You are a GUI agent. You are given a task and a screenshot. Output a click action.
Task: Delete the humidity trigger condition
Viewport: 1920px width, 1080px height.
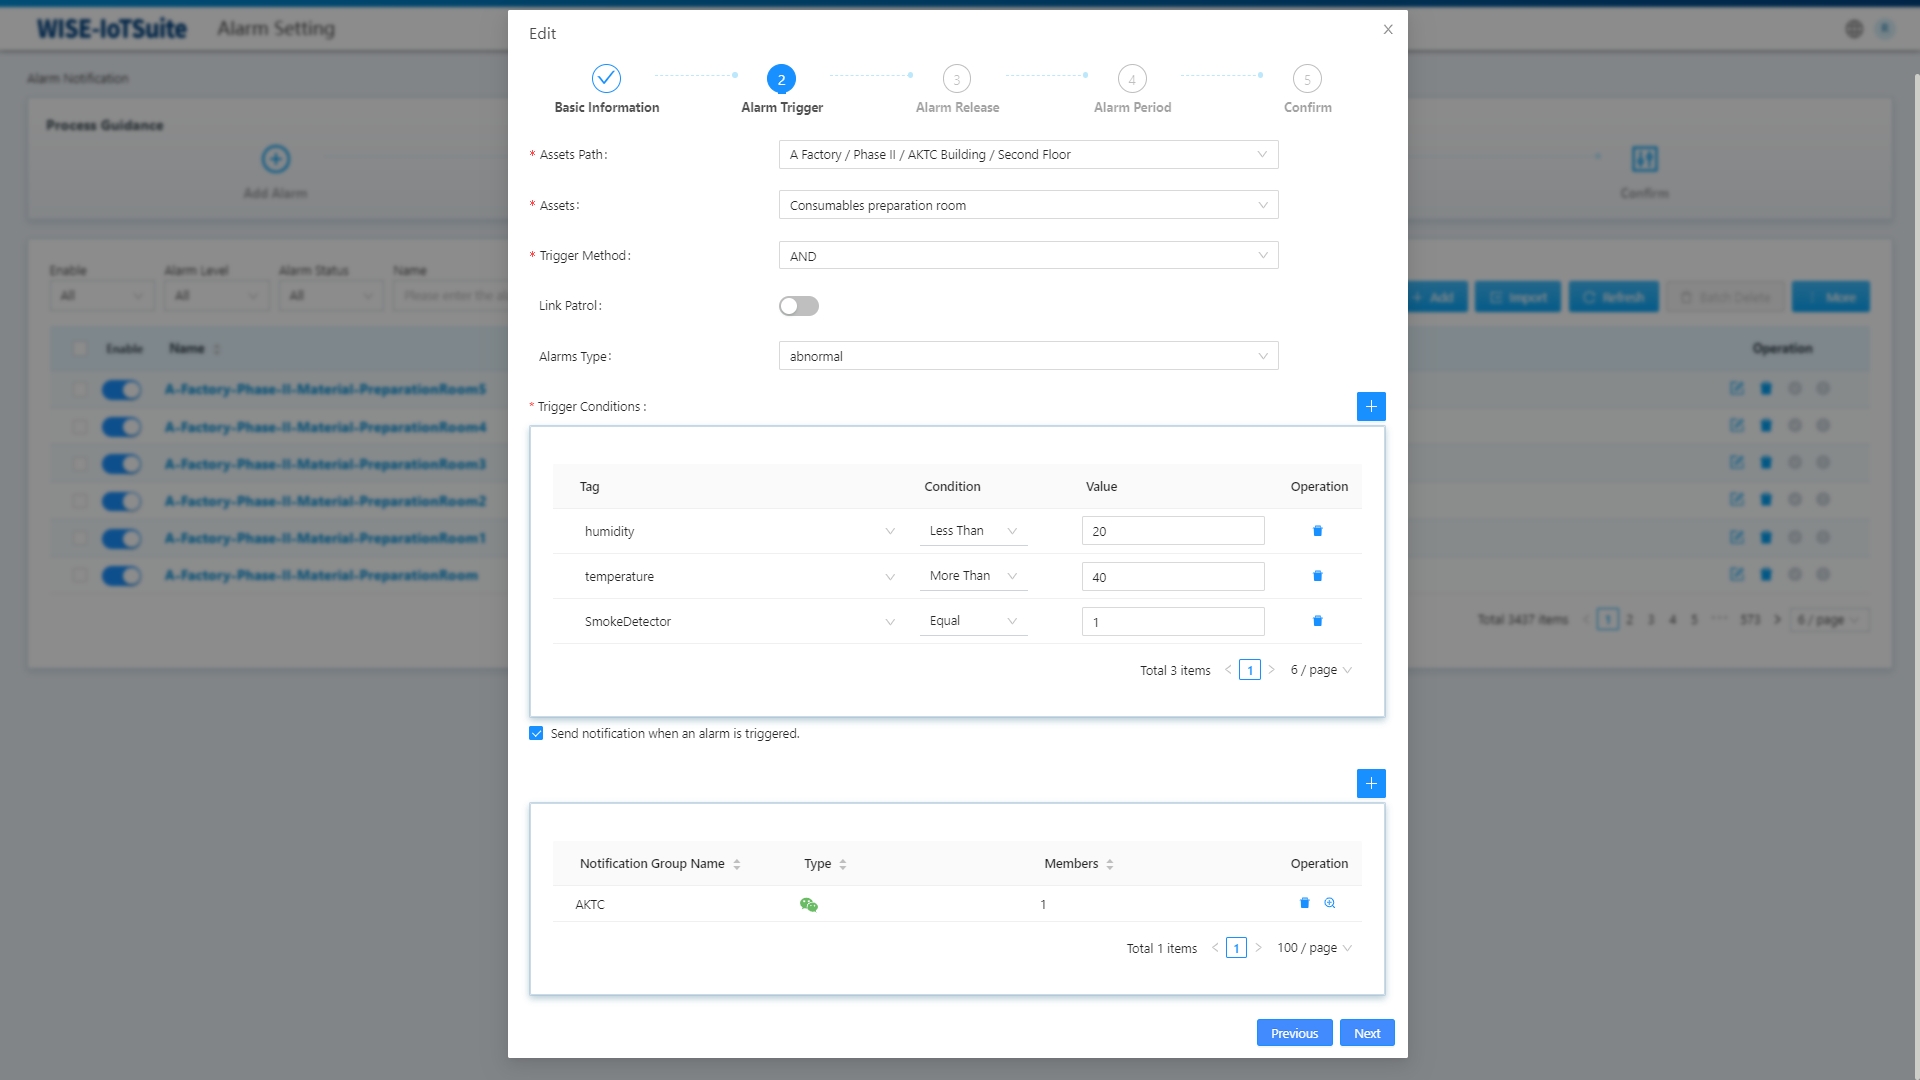1317,531
